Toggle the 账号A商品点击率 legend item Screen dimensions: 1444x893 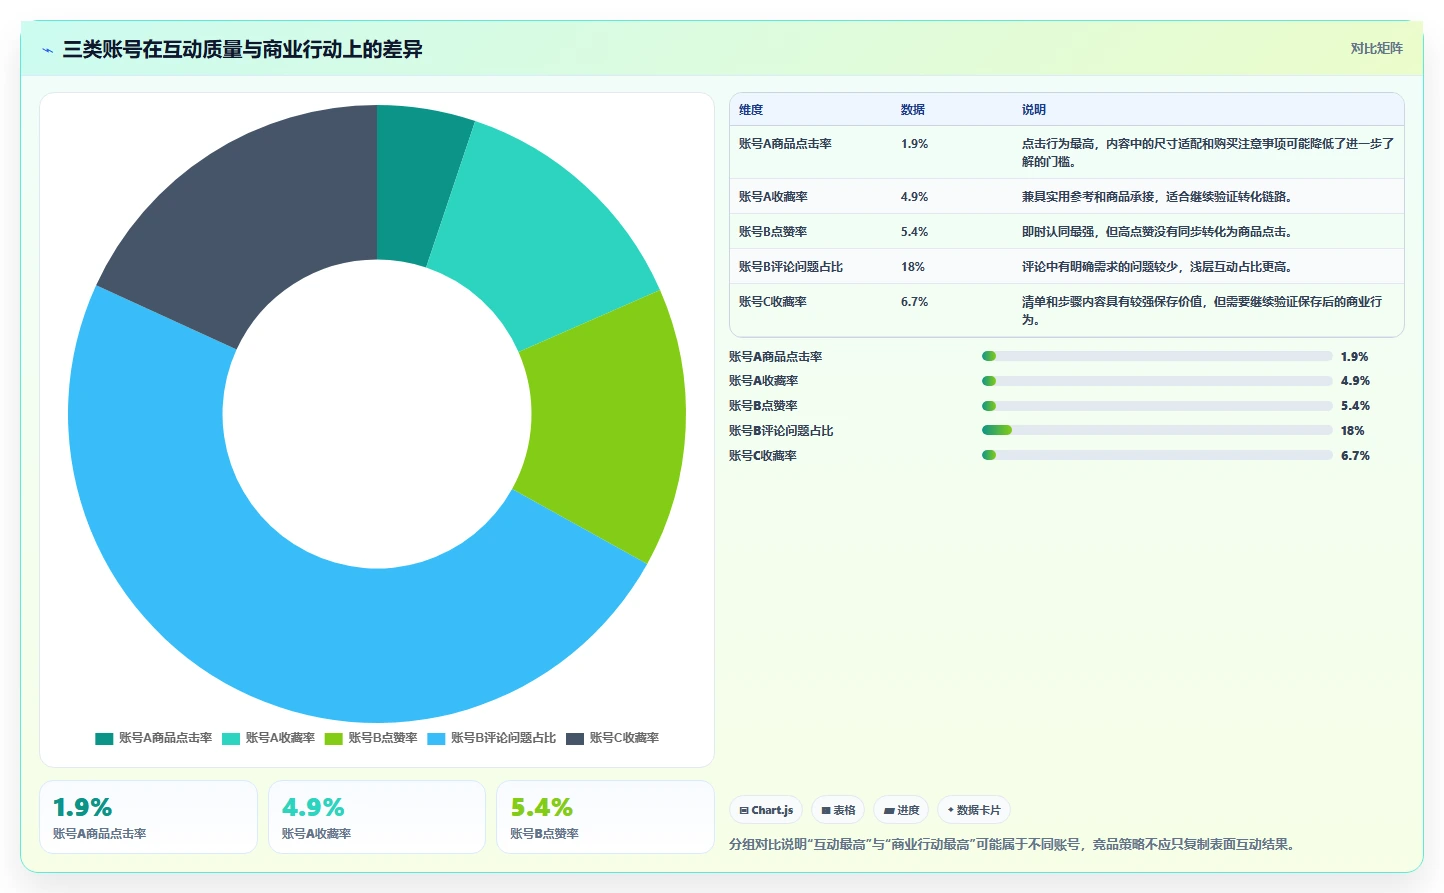click(154, 738)
